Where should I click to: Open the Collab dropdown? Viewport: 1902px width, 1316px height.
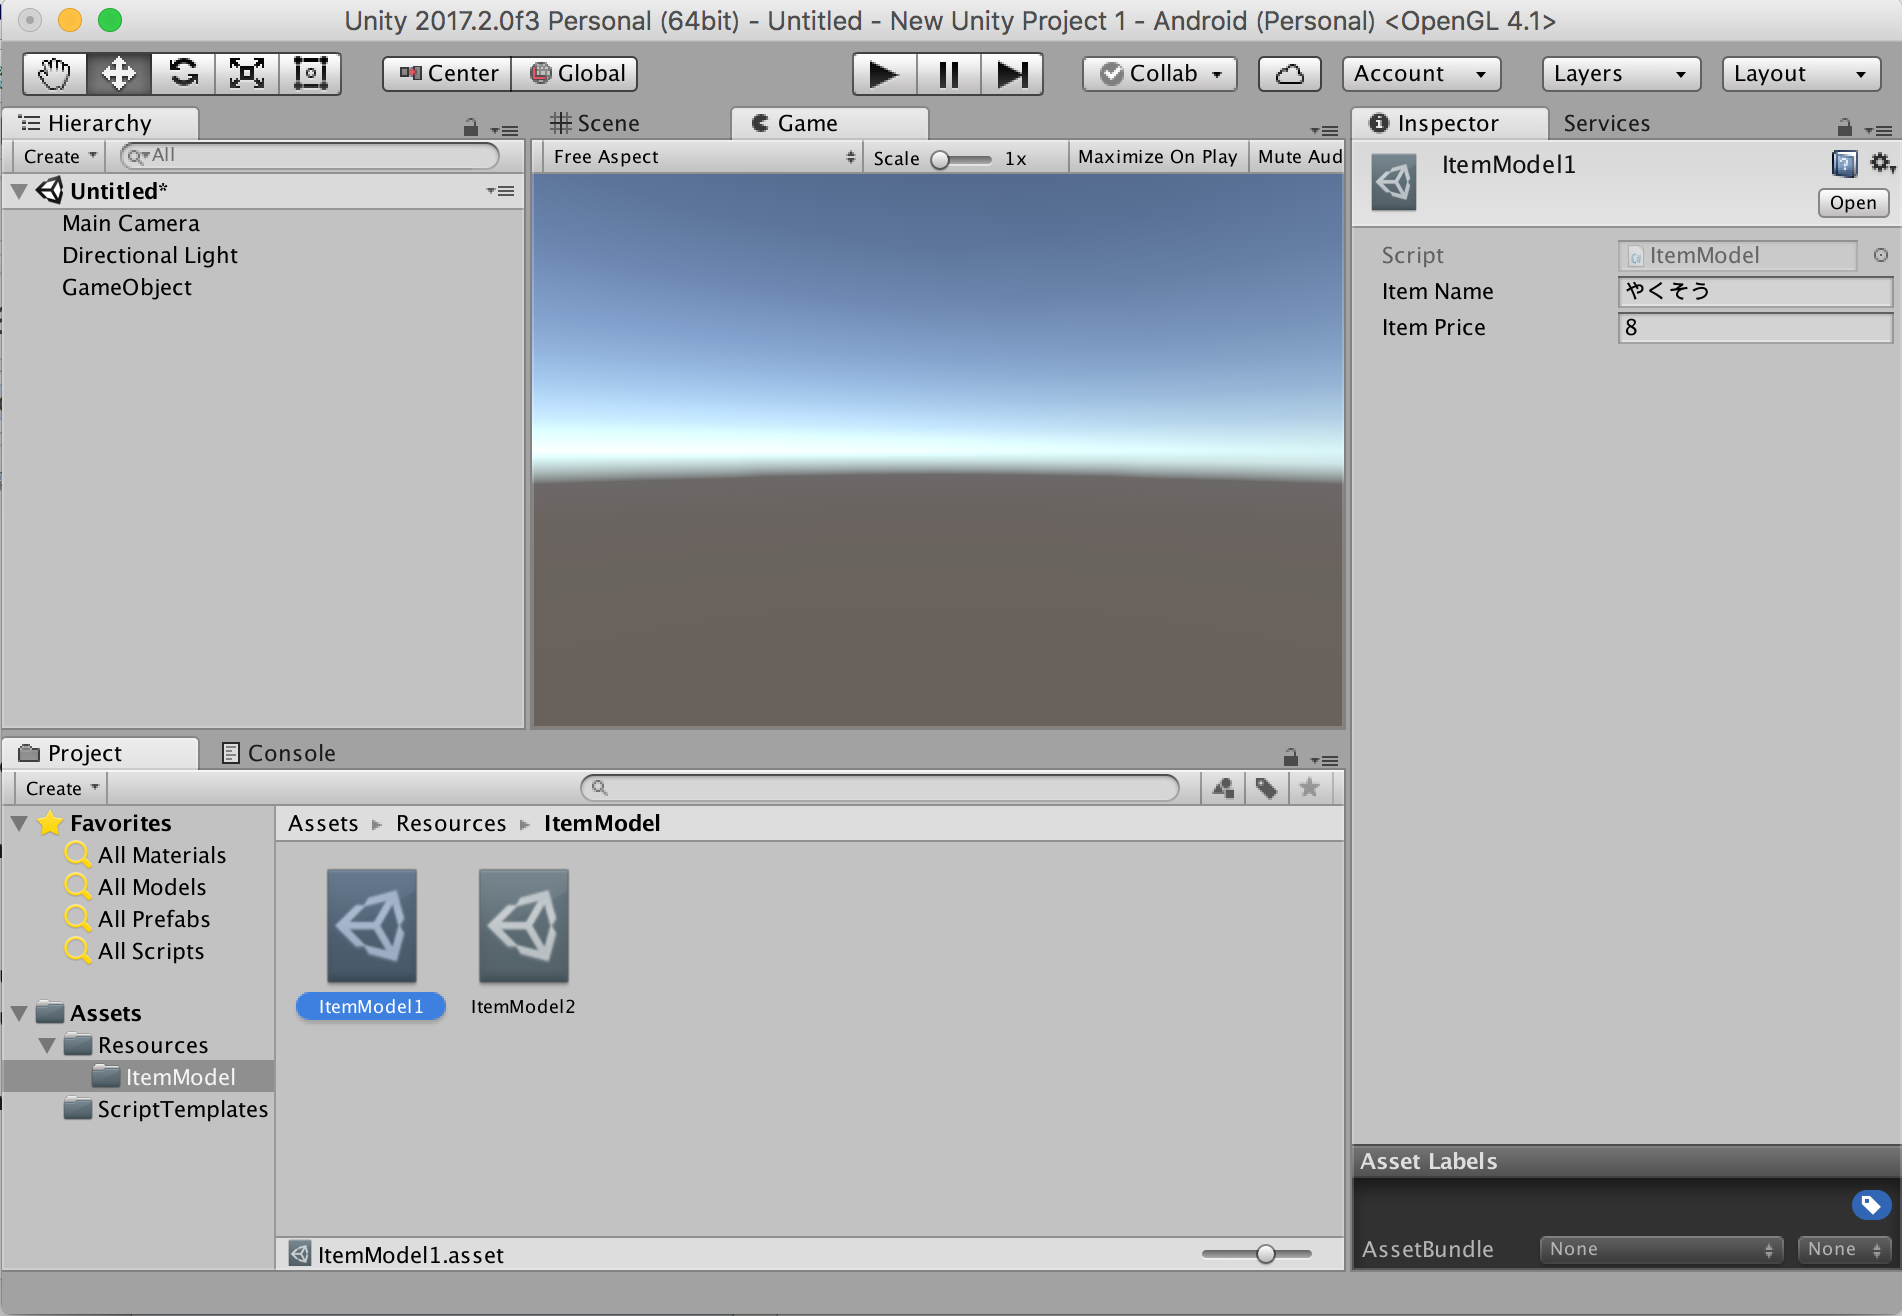(1160, 74)
